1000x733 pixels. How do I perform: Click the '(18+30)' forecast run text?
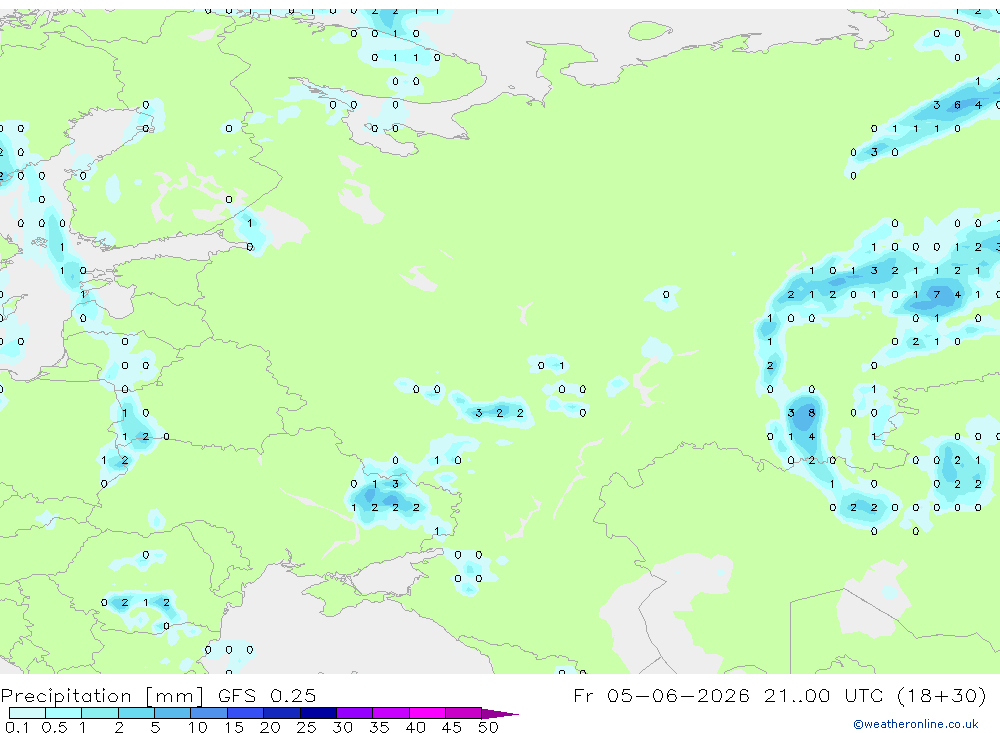point(941,696)
